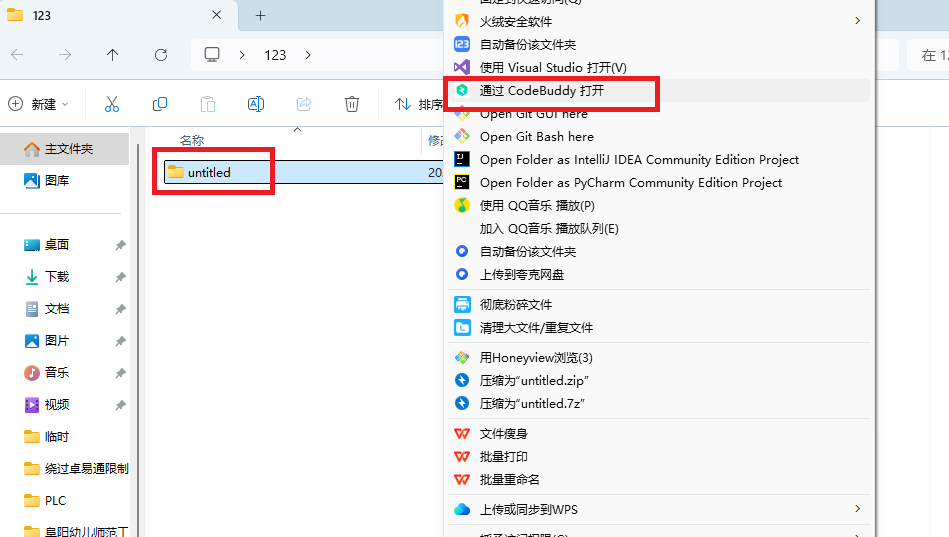Click the 自动备份该文件夹 entry with 123 icon
Viewport: 949px width, 537px height.
658,44
